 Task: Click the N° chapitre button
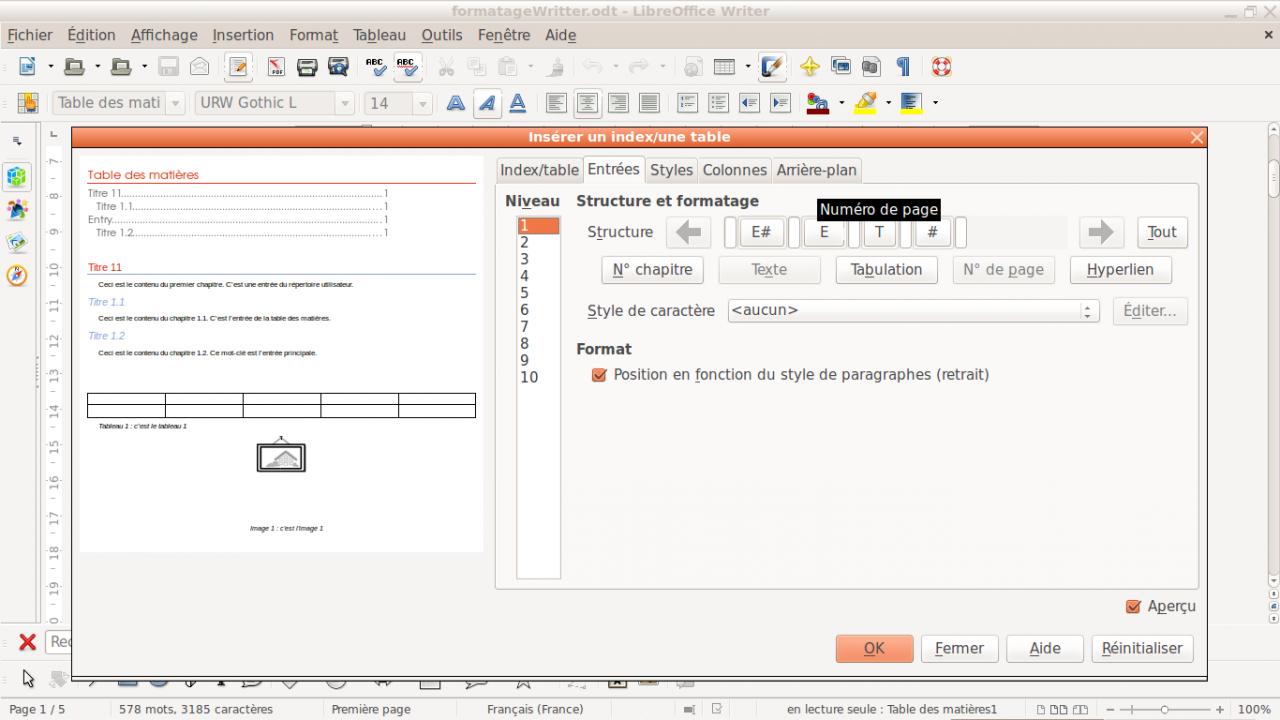click(652, 270)
